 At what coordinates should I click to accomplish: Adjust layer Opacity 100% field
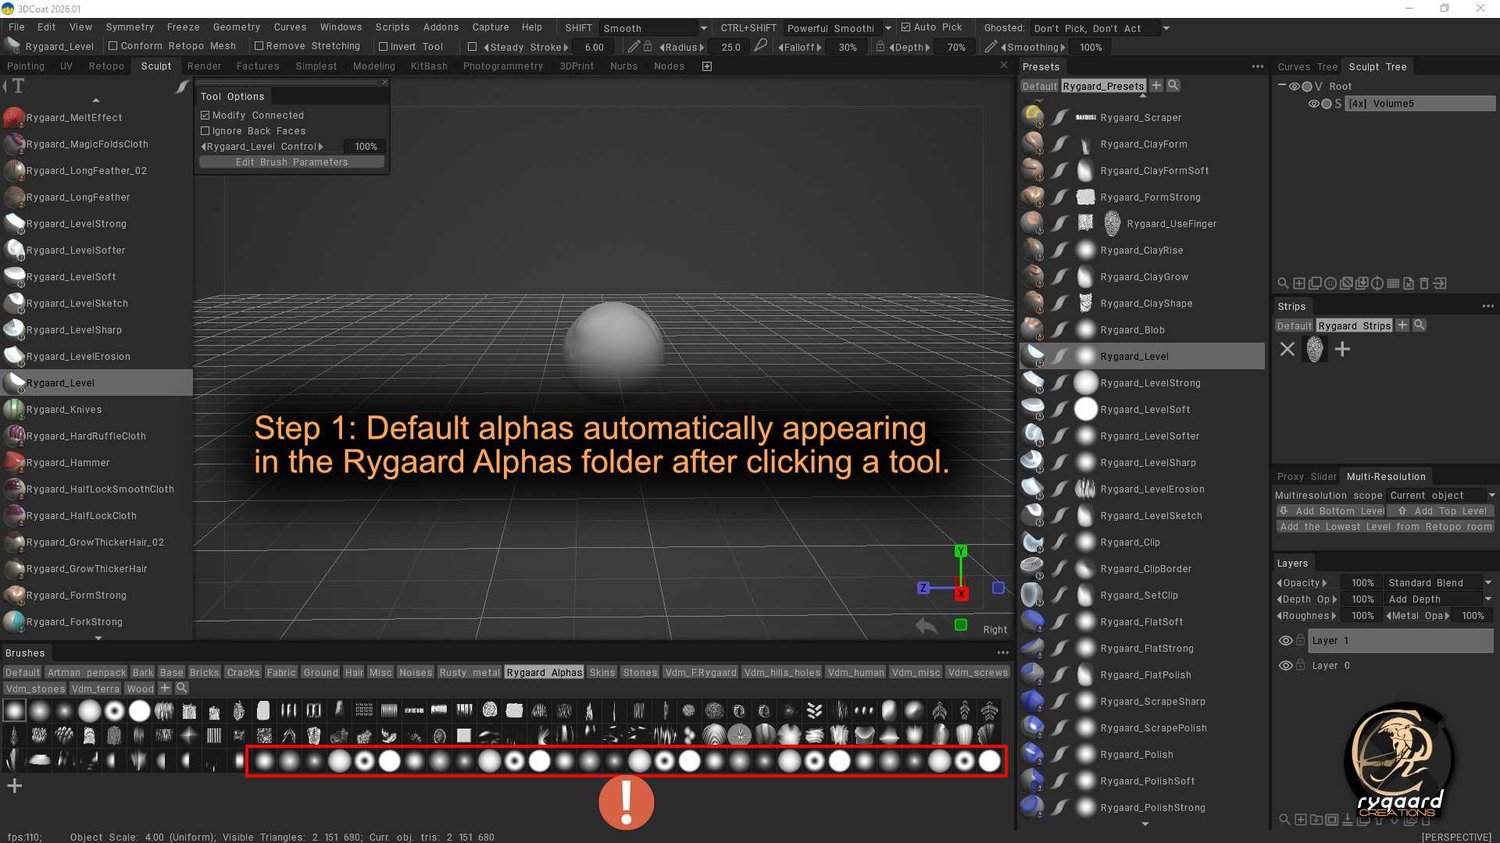(x=1362, y=582)
